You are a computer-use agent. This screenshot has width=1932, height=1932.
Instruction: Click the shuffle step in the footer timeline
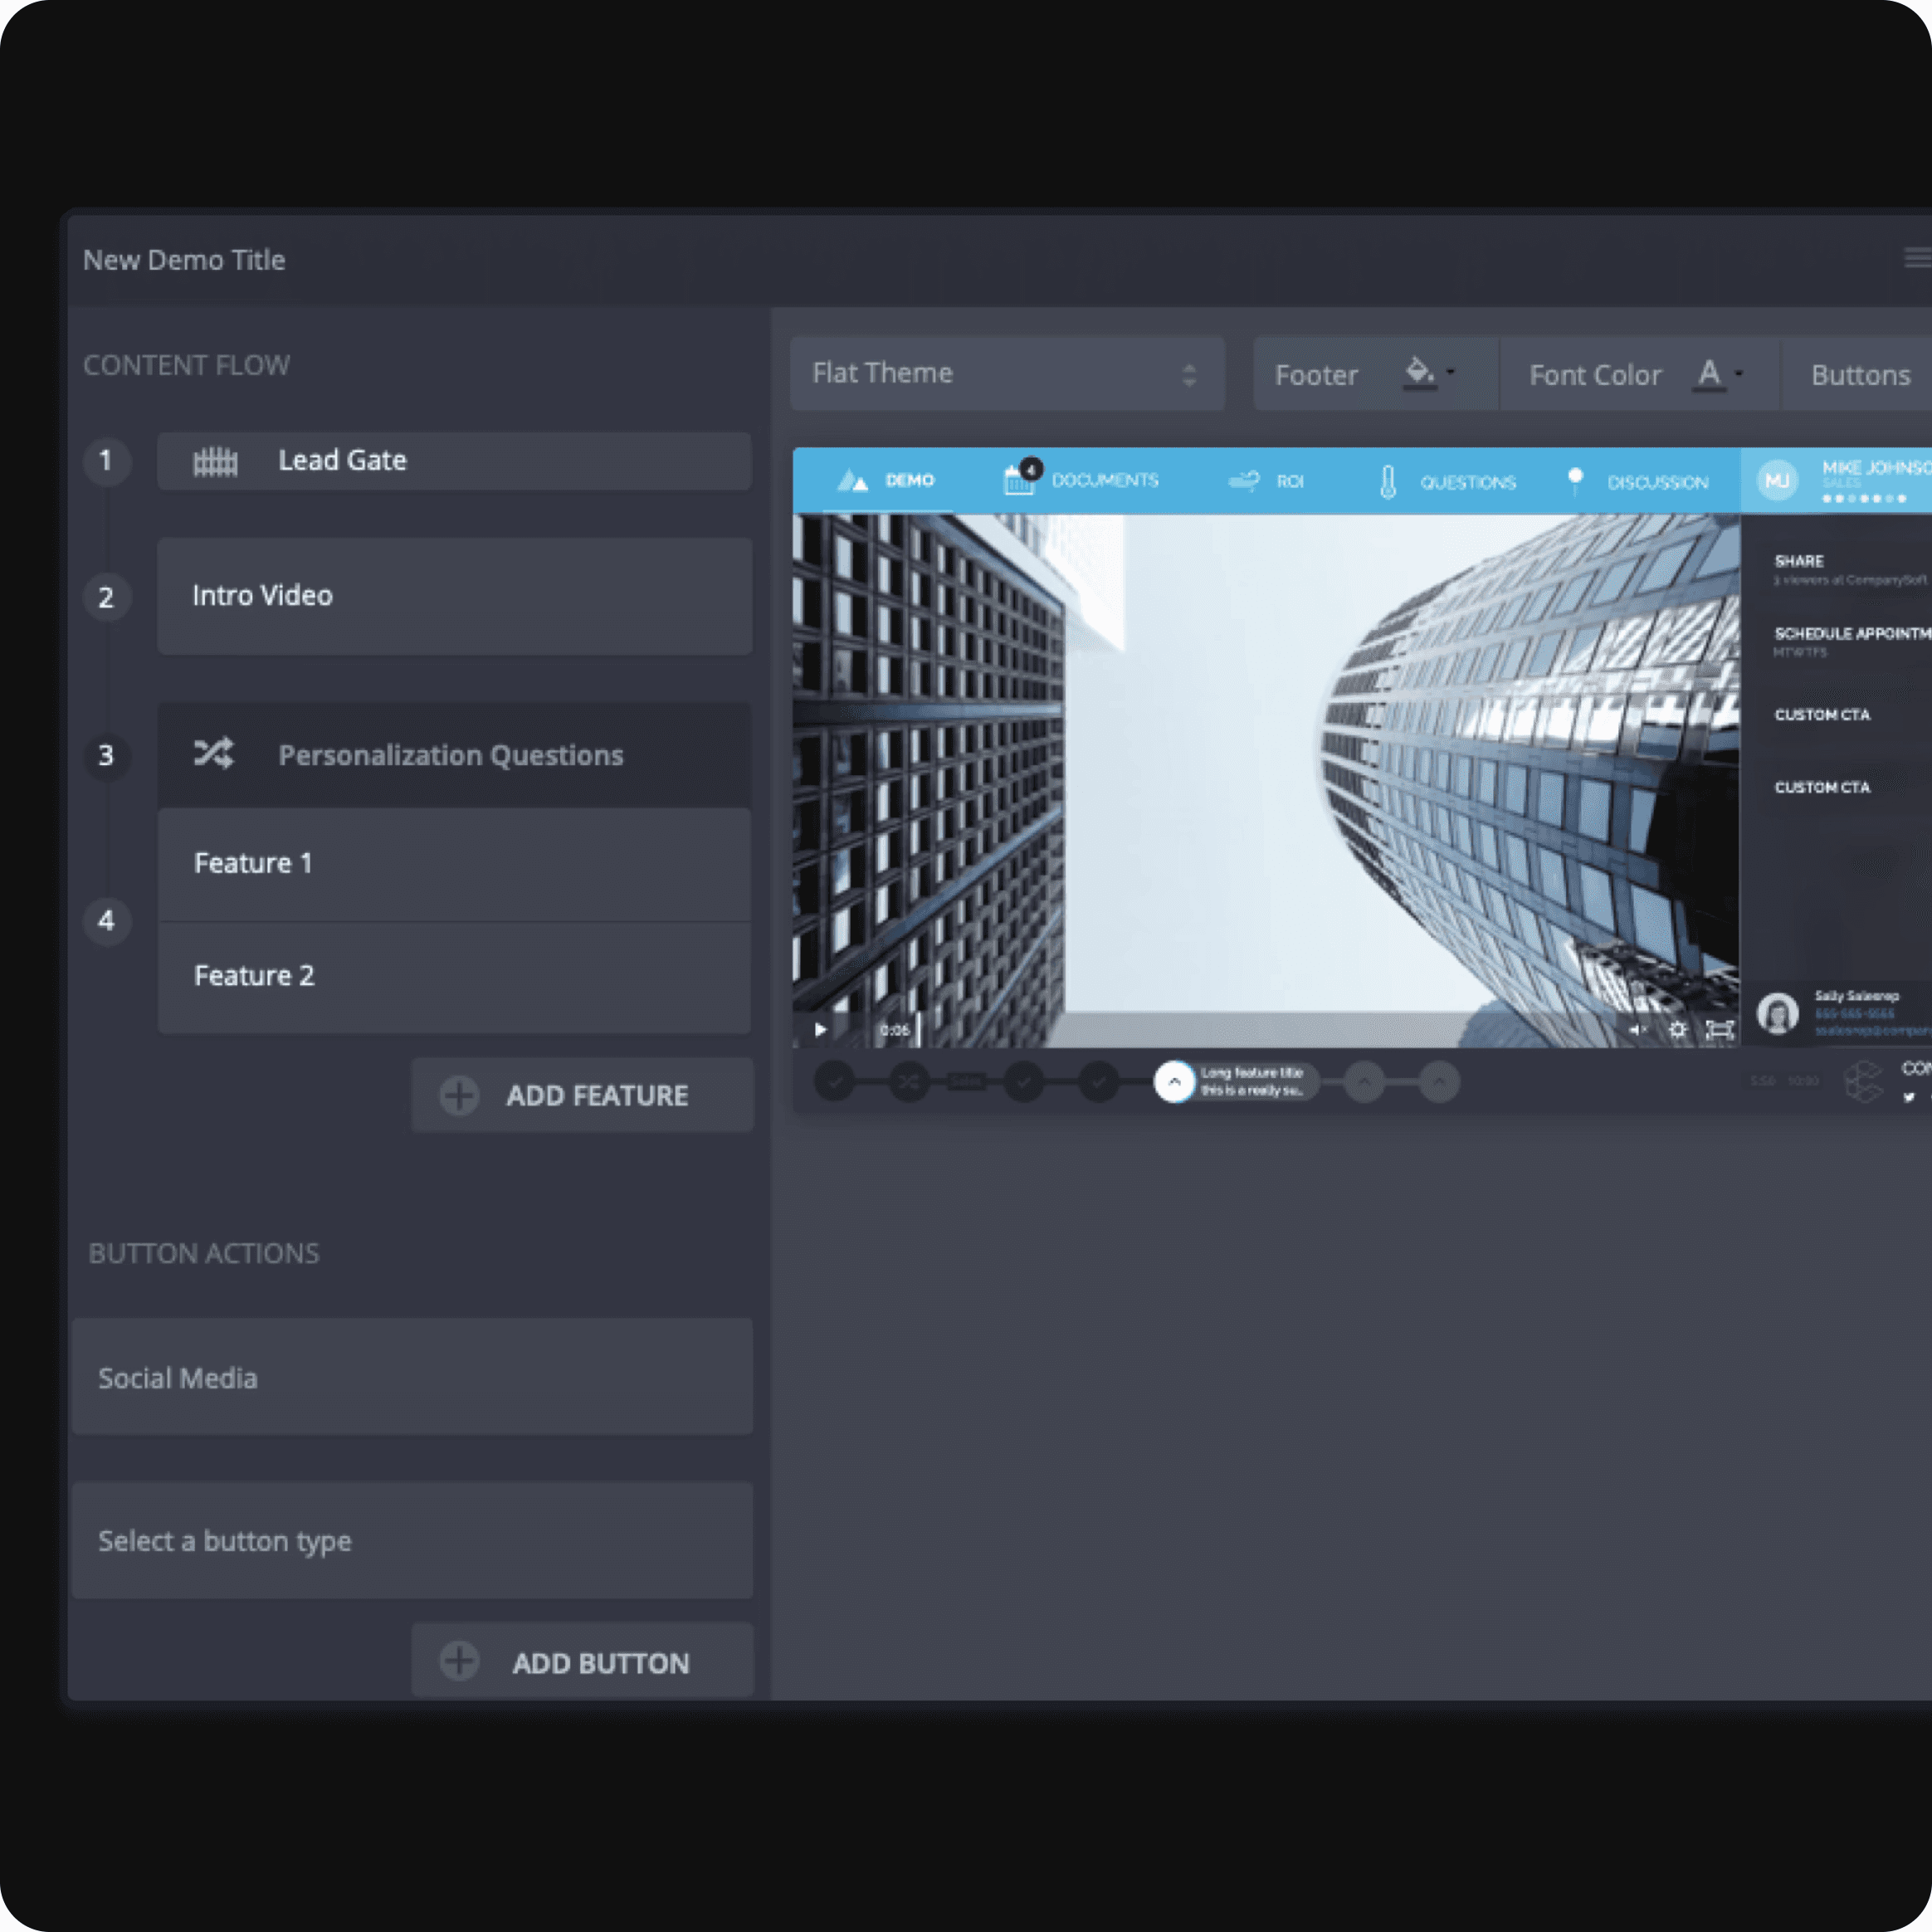pos(909,1081)
